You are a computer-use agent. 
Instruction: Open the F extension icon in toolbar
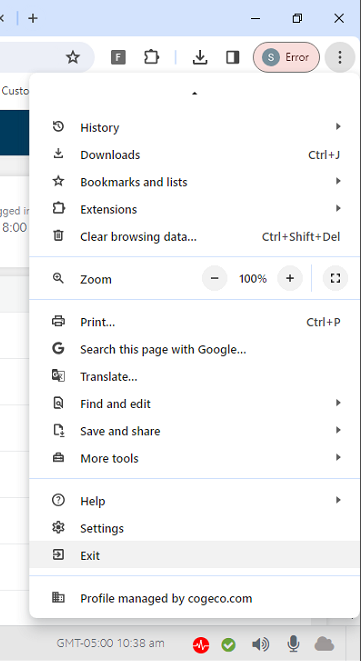(119, 57)
